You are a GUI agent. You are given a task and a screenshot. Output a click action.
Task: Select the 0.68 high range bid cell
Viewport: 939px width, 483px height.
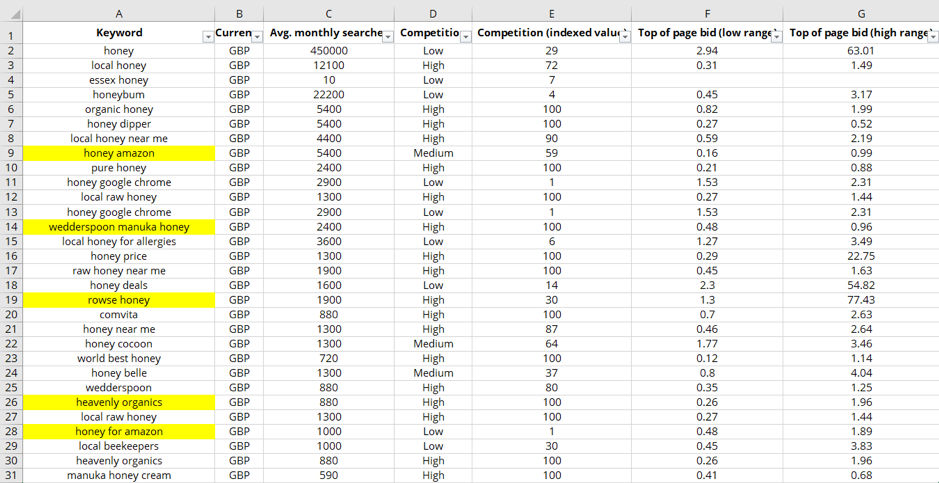pyautogui.click(x=861, y=475)
